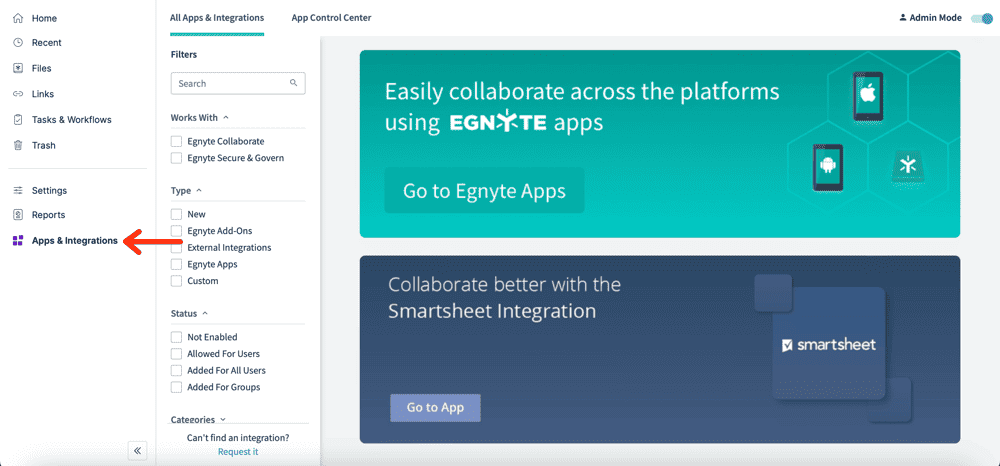Click the Trash bin icon
Viewport: 1000px width, 466px height.
pyautogui.click(x=18, y=145)
